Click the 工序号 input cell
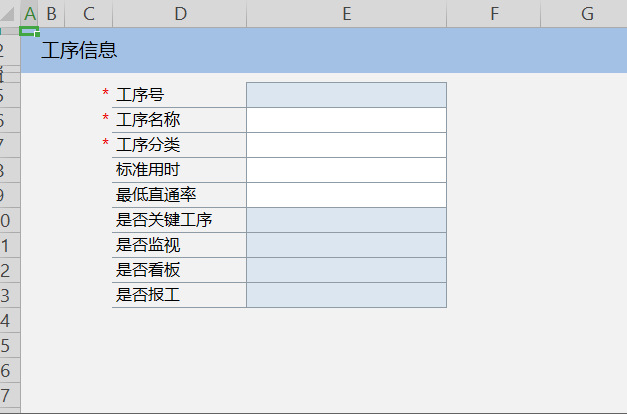 click(346, 95)
